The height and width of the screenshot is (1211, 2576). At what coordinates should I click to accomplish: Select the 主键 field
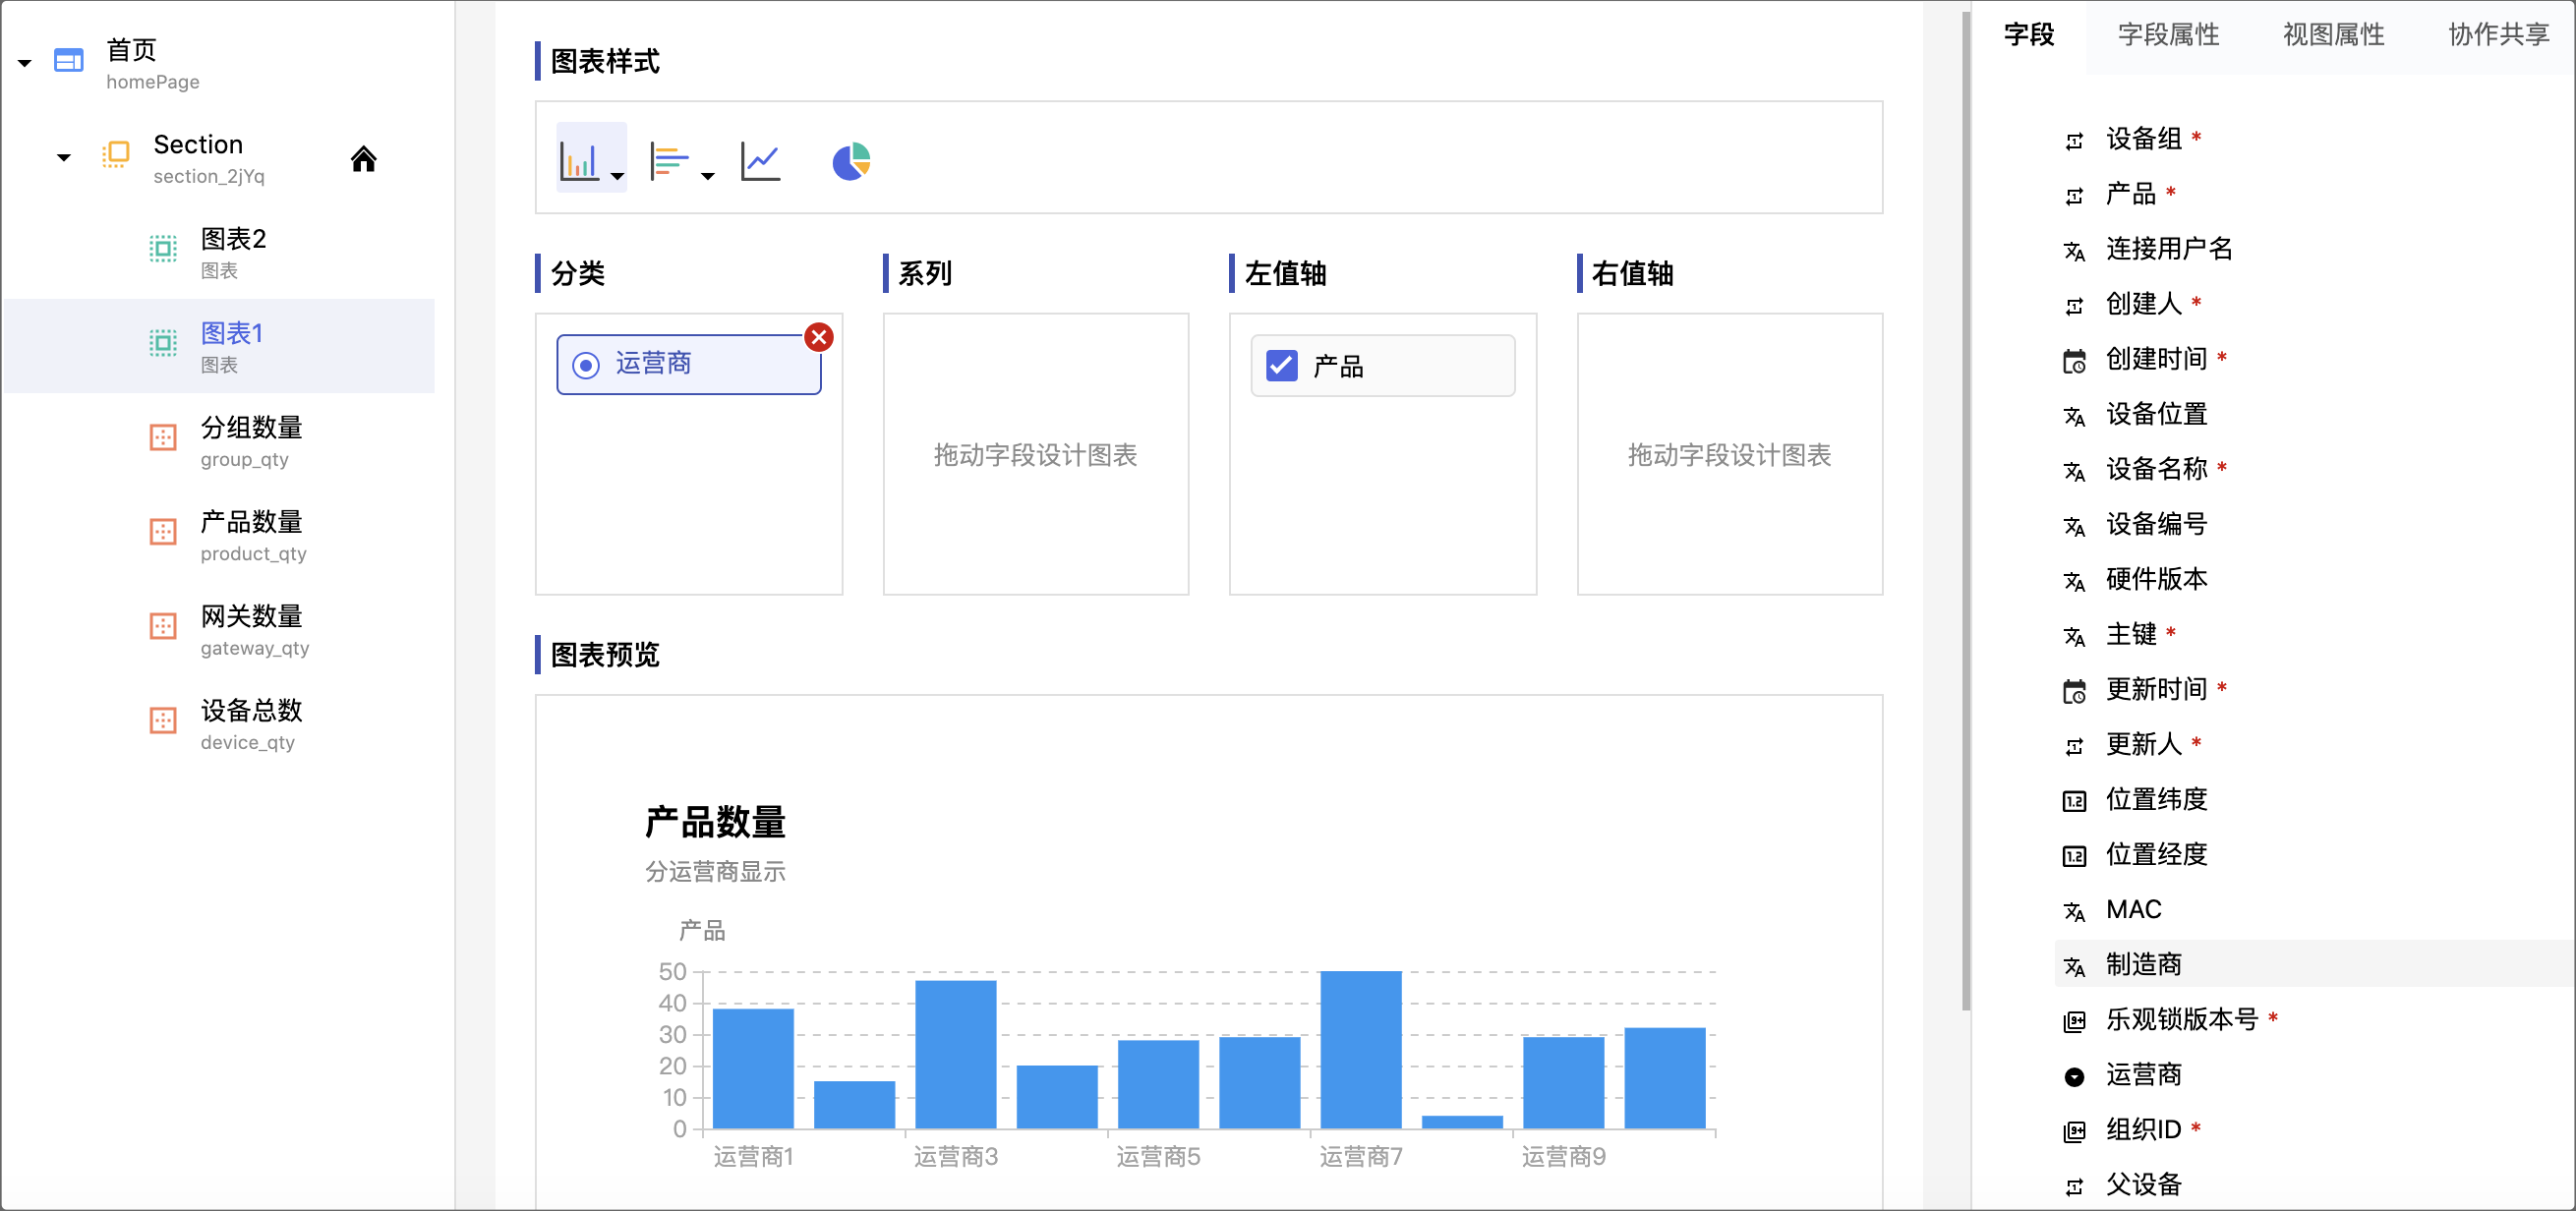(x=2131, y=634)
